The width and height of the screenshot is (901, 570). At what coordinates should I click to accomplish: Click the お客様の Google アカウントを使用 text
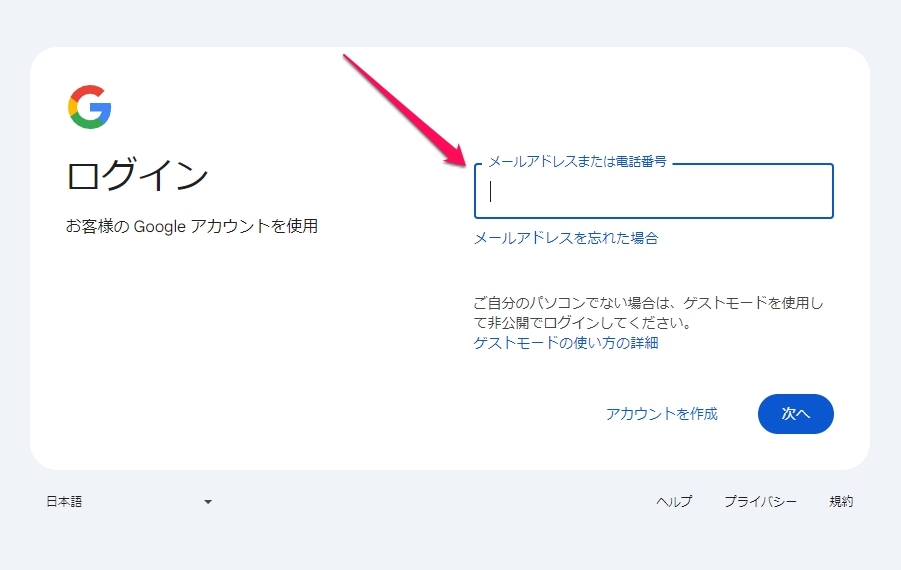coord(192,226)
